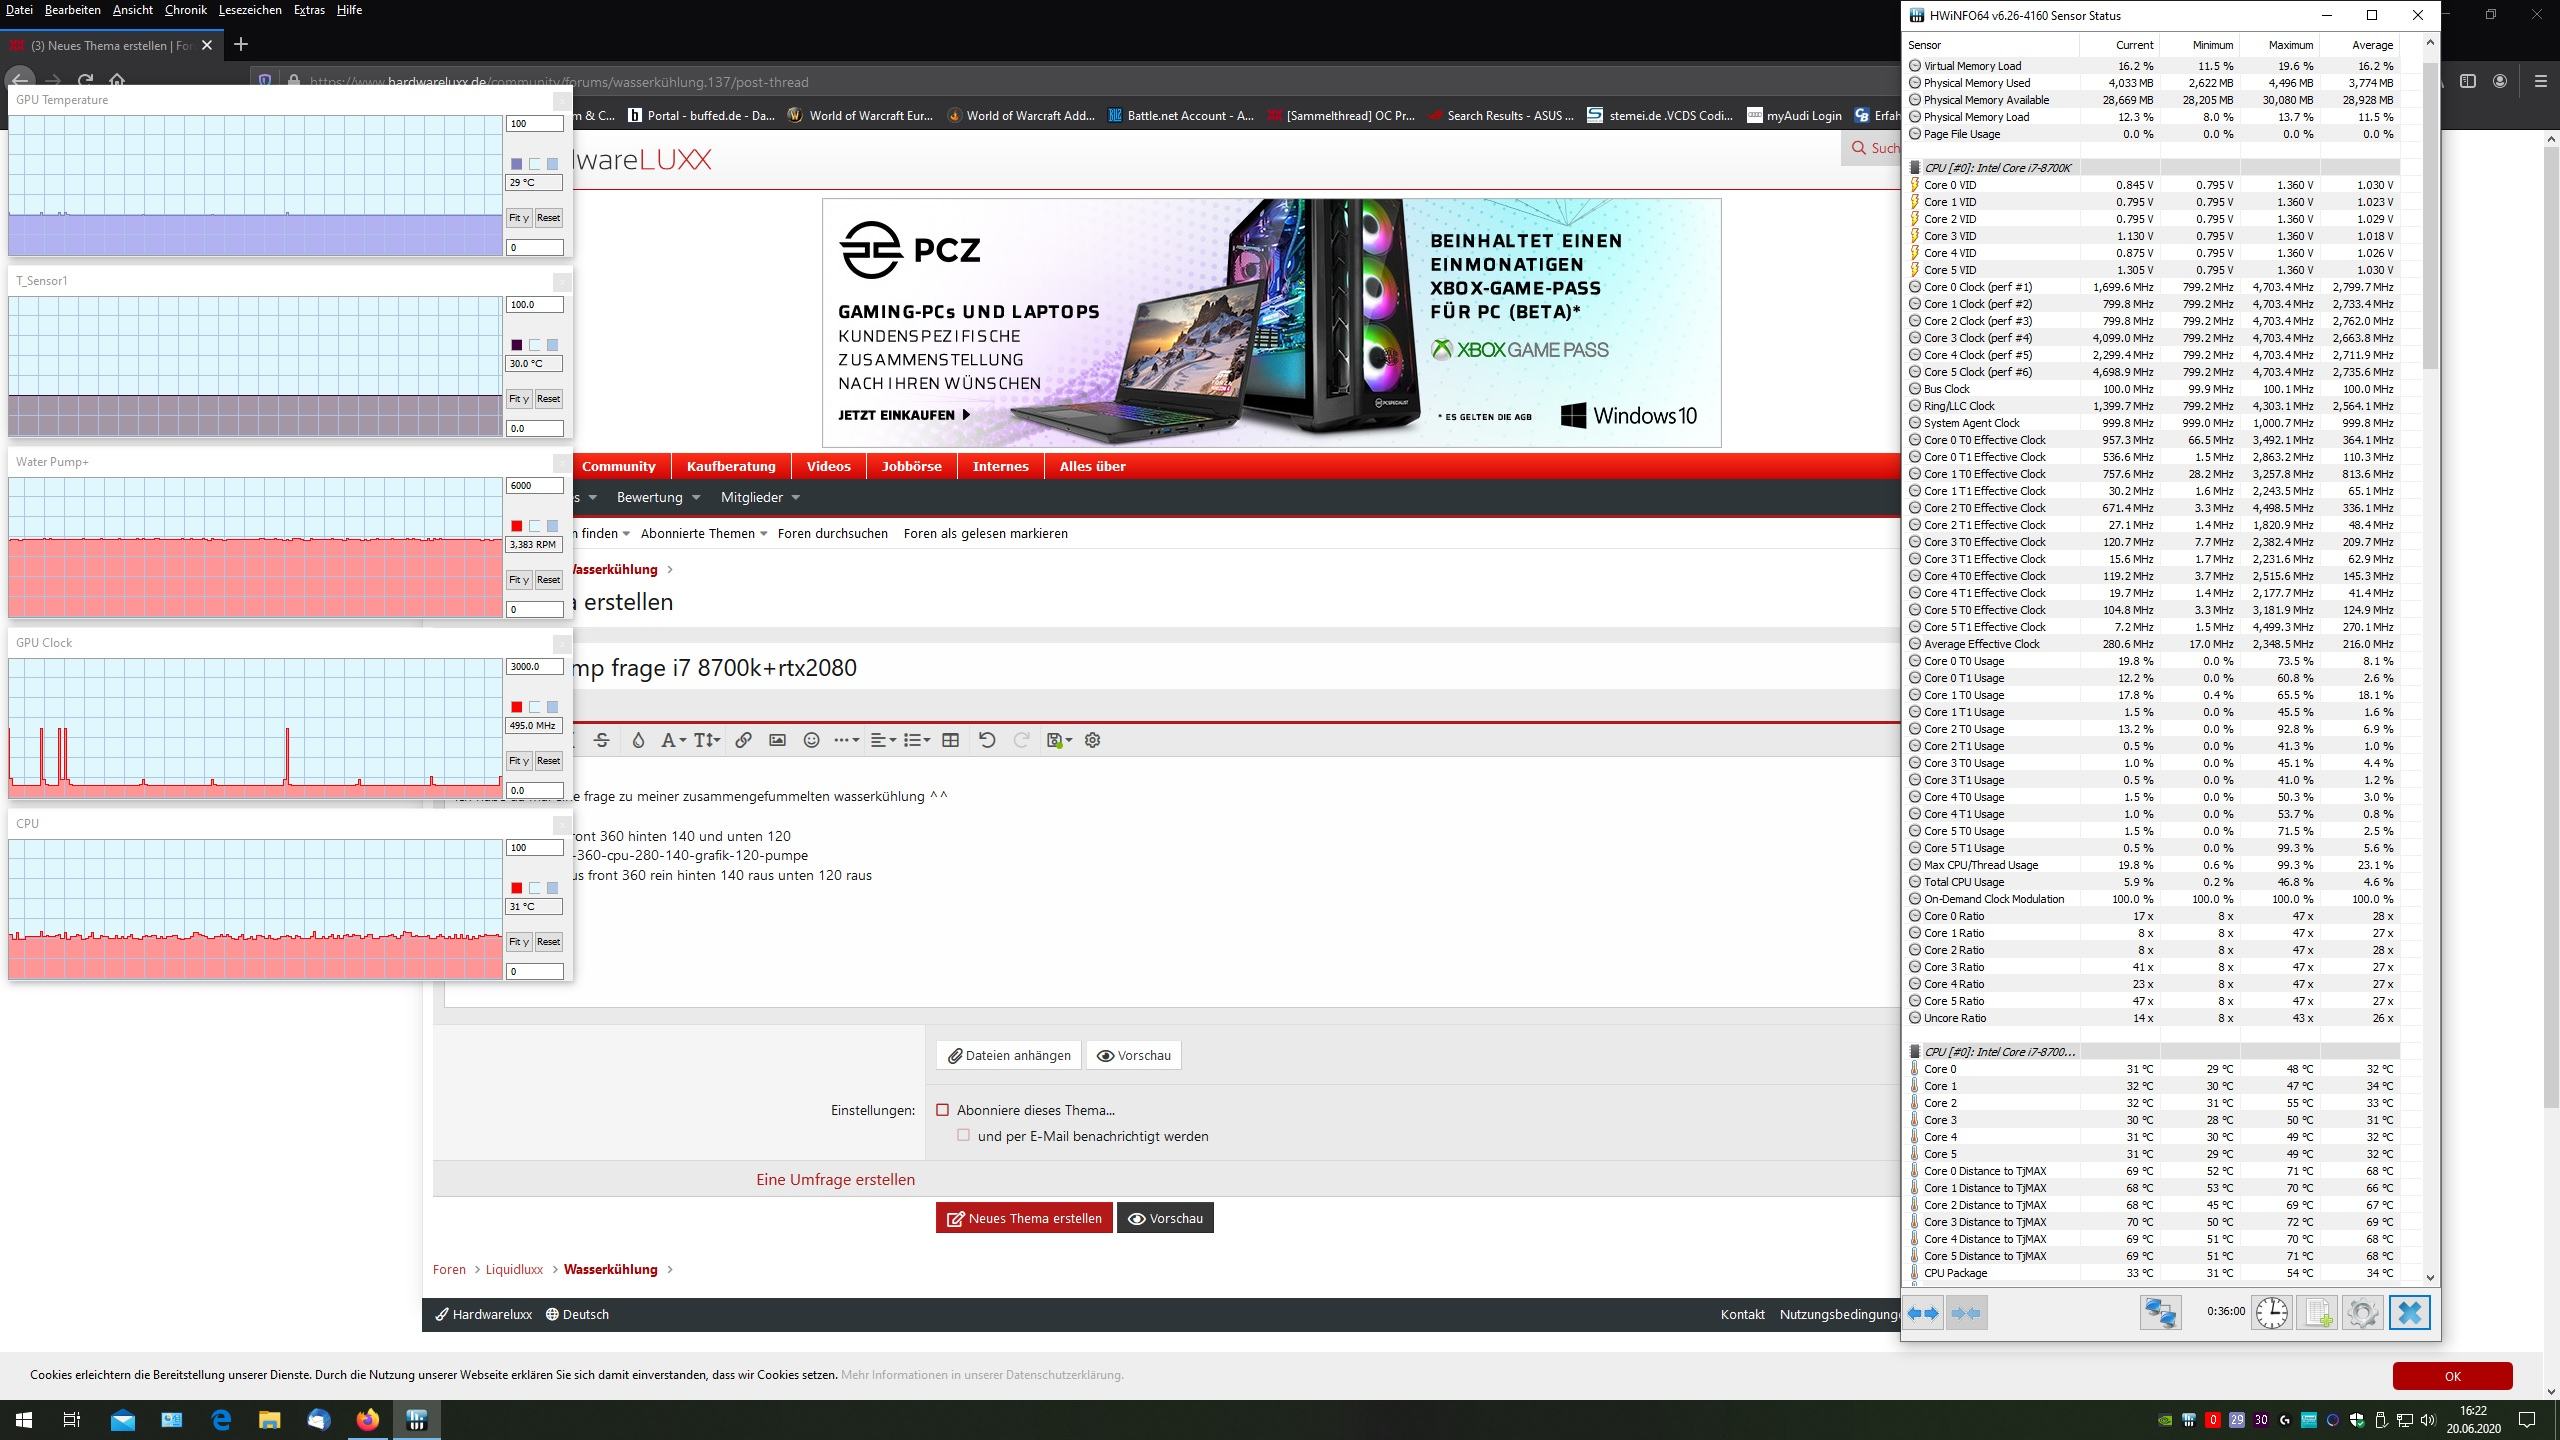Click the Reset button in the GPU Clock graph
Screen dimensions: 2560x1440
(548, 761)
